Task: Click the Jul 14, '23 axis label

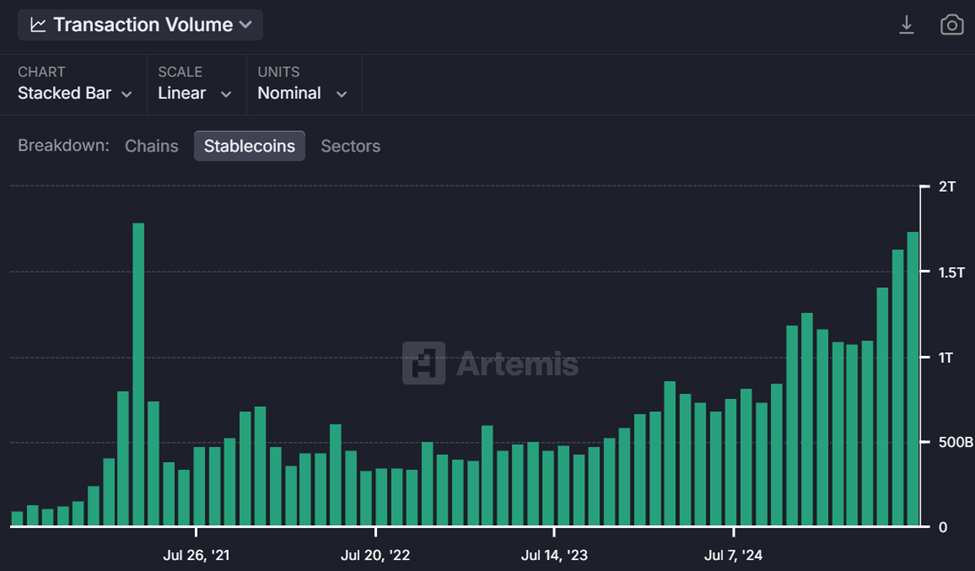Action: click(555, 555)
